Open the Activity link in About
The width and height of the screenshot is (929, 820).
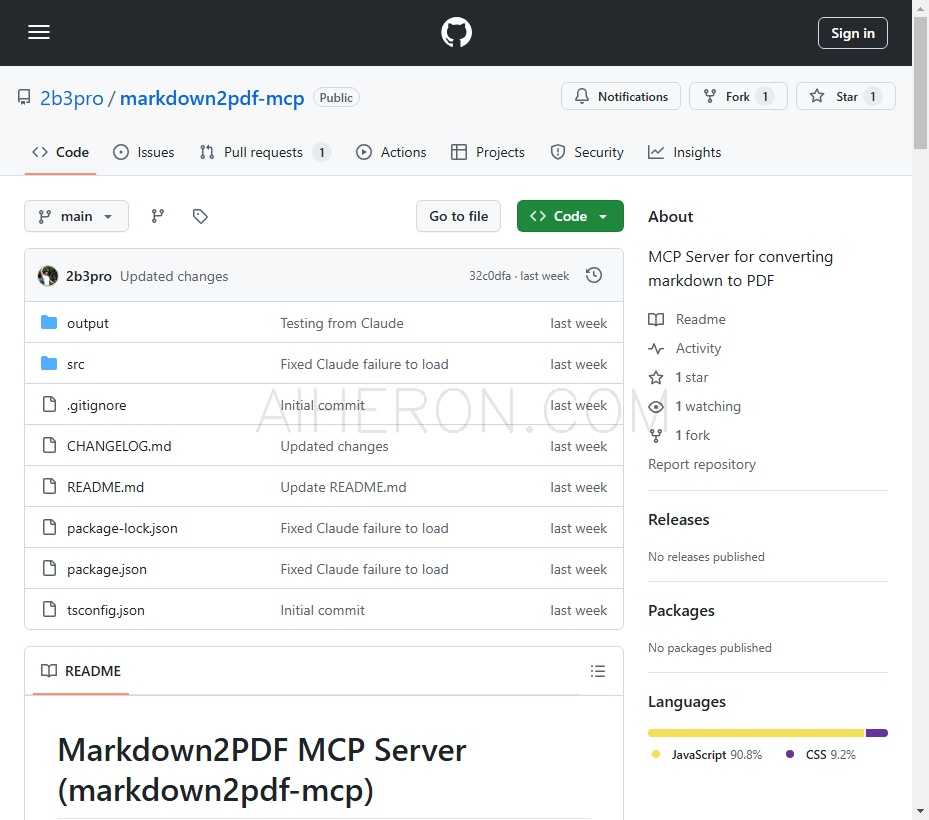click(685, 348)
